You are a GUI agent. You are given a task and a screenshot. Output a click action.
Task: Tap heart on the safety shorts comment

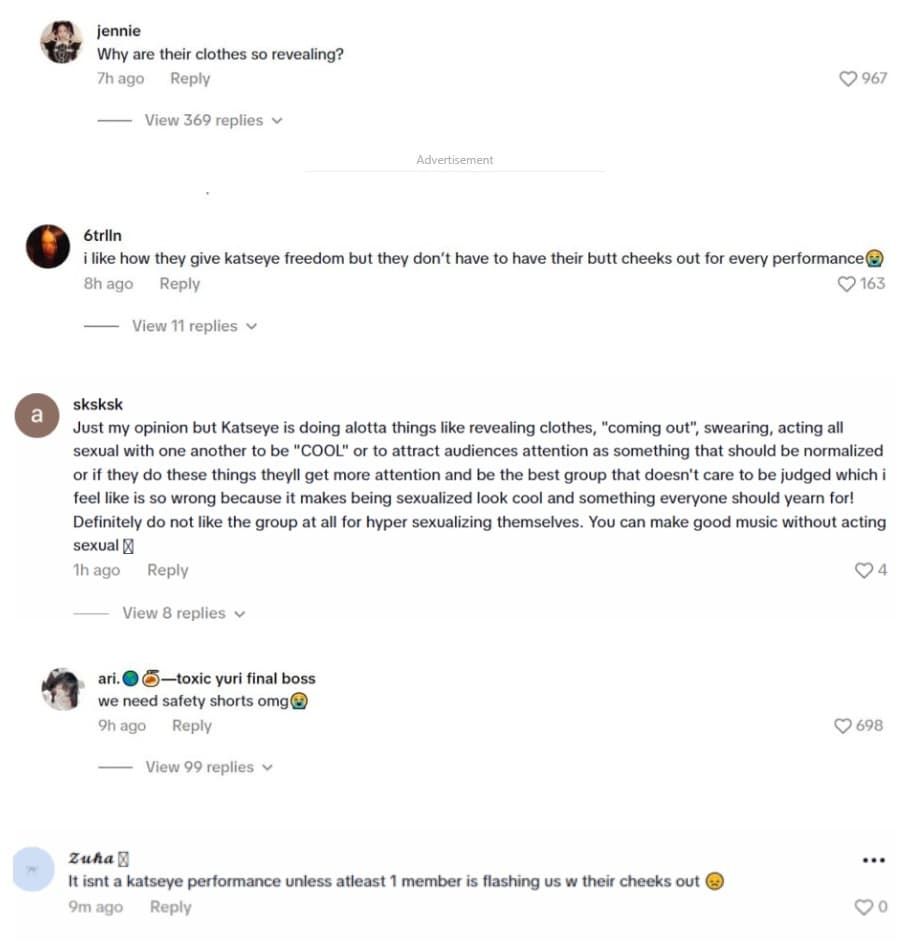(844, 725)
